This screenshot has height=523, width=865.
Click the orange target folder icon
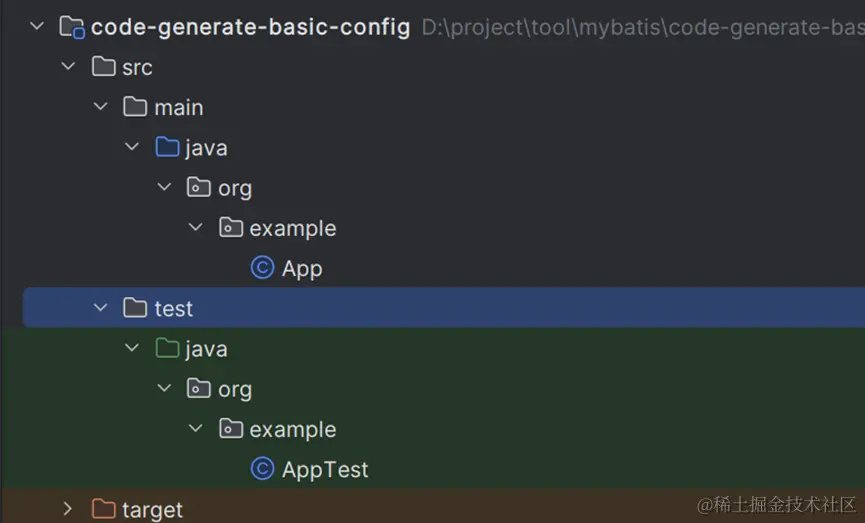103,509
